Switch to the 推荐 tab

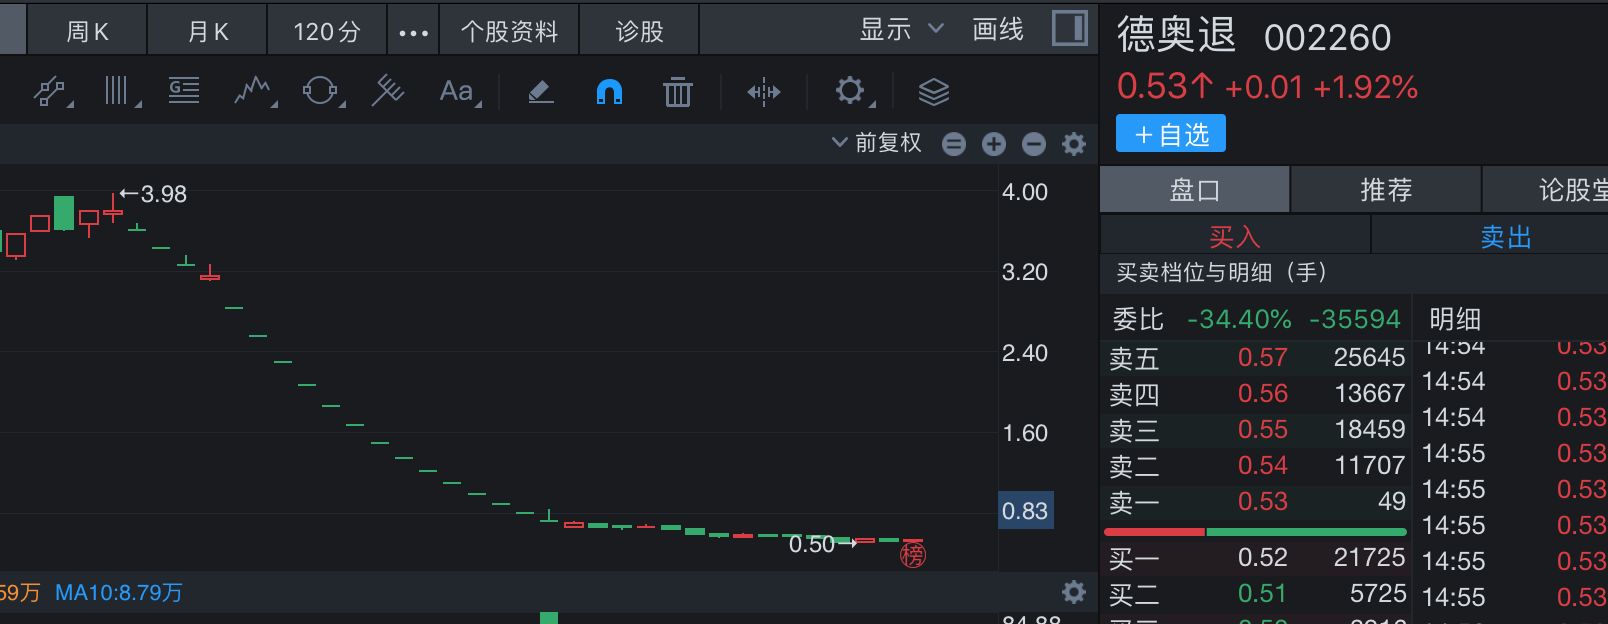tap(1385, 190)
